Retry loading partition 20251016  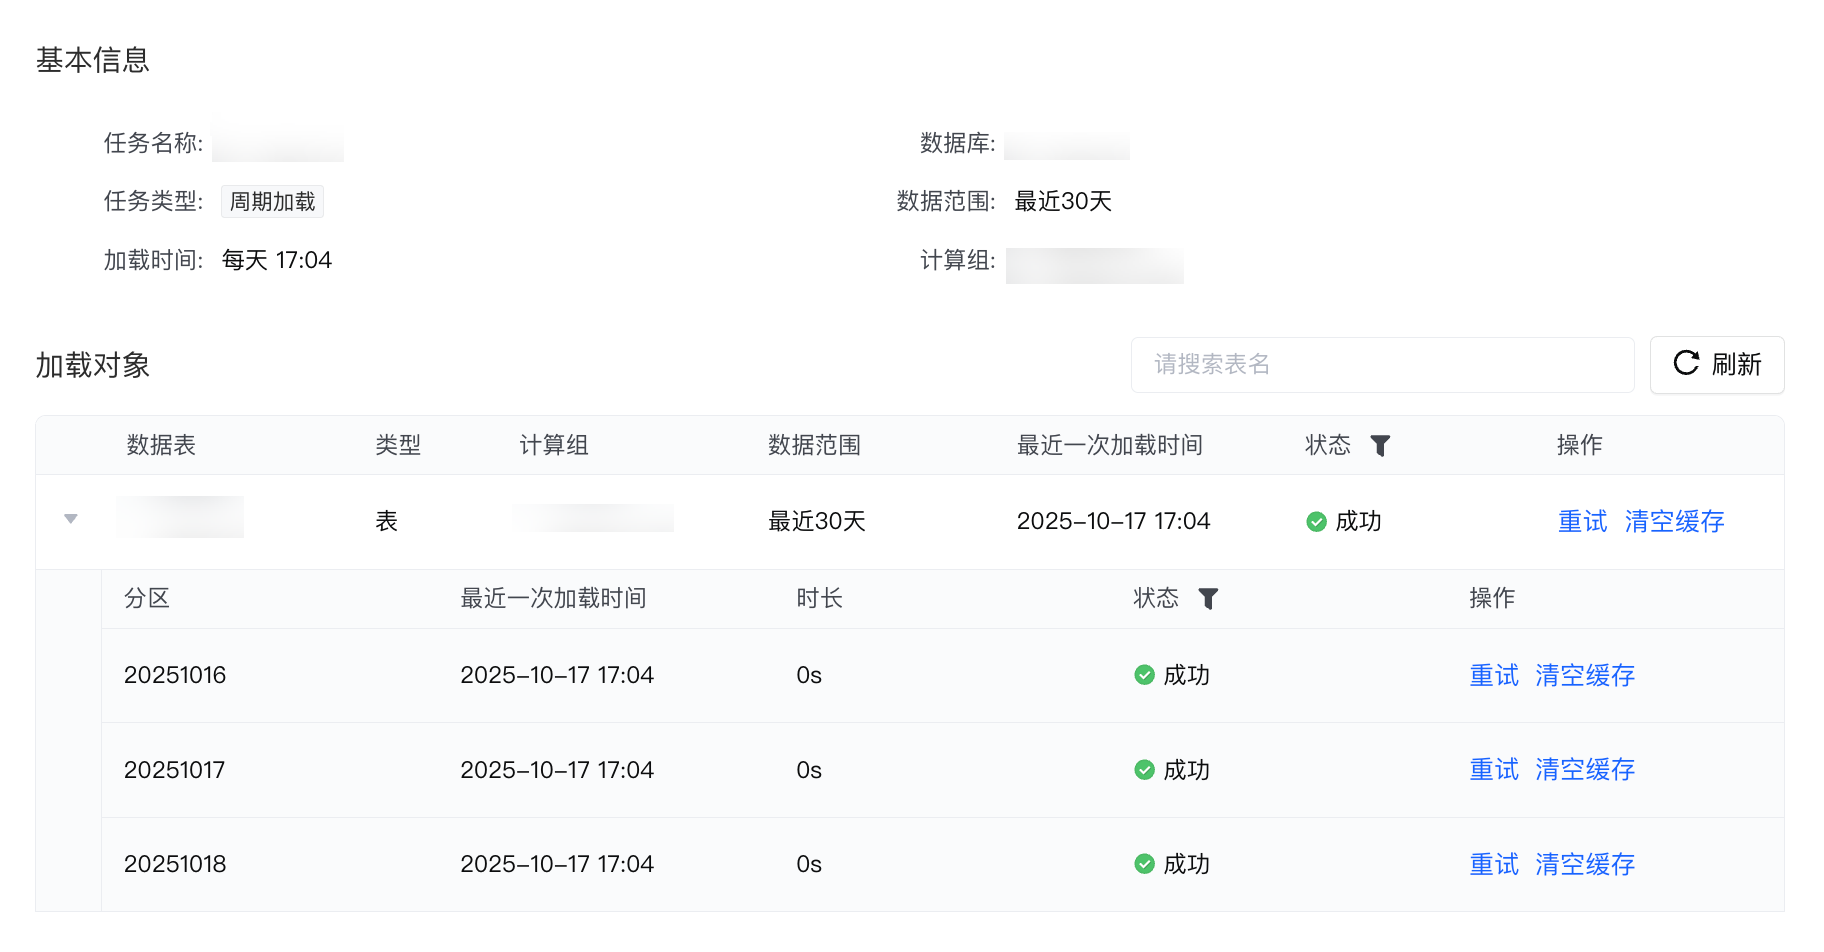point(1494,676)
